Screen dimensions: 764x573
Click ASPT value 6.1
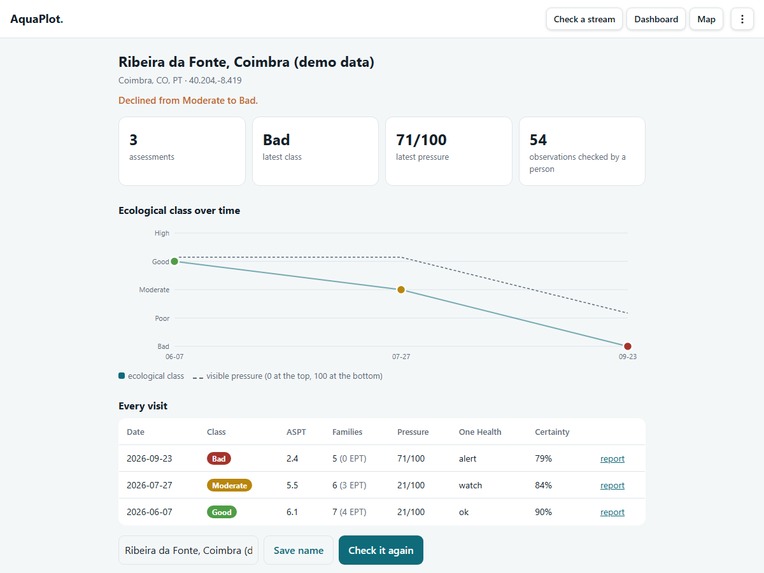click(x=292, y=512)
